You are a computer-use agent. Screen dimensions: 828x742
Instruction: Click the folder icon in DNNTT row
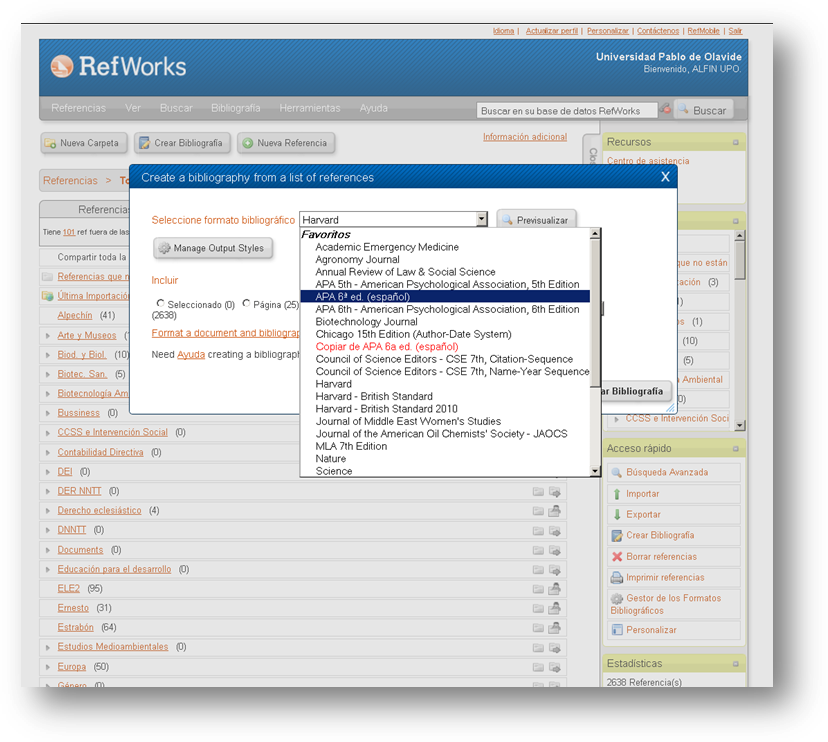pos(538,530)
